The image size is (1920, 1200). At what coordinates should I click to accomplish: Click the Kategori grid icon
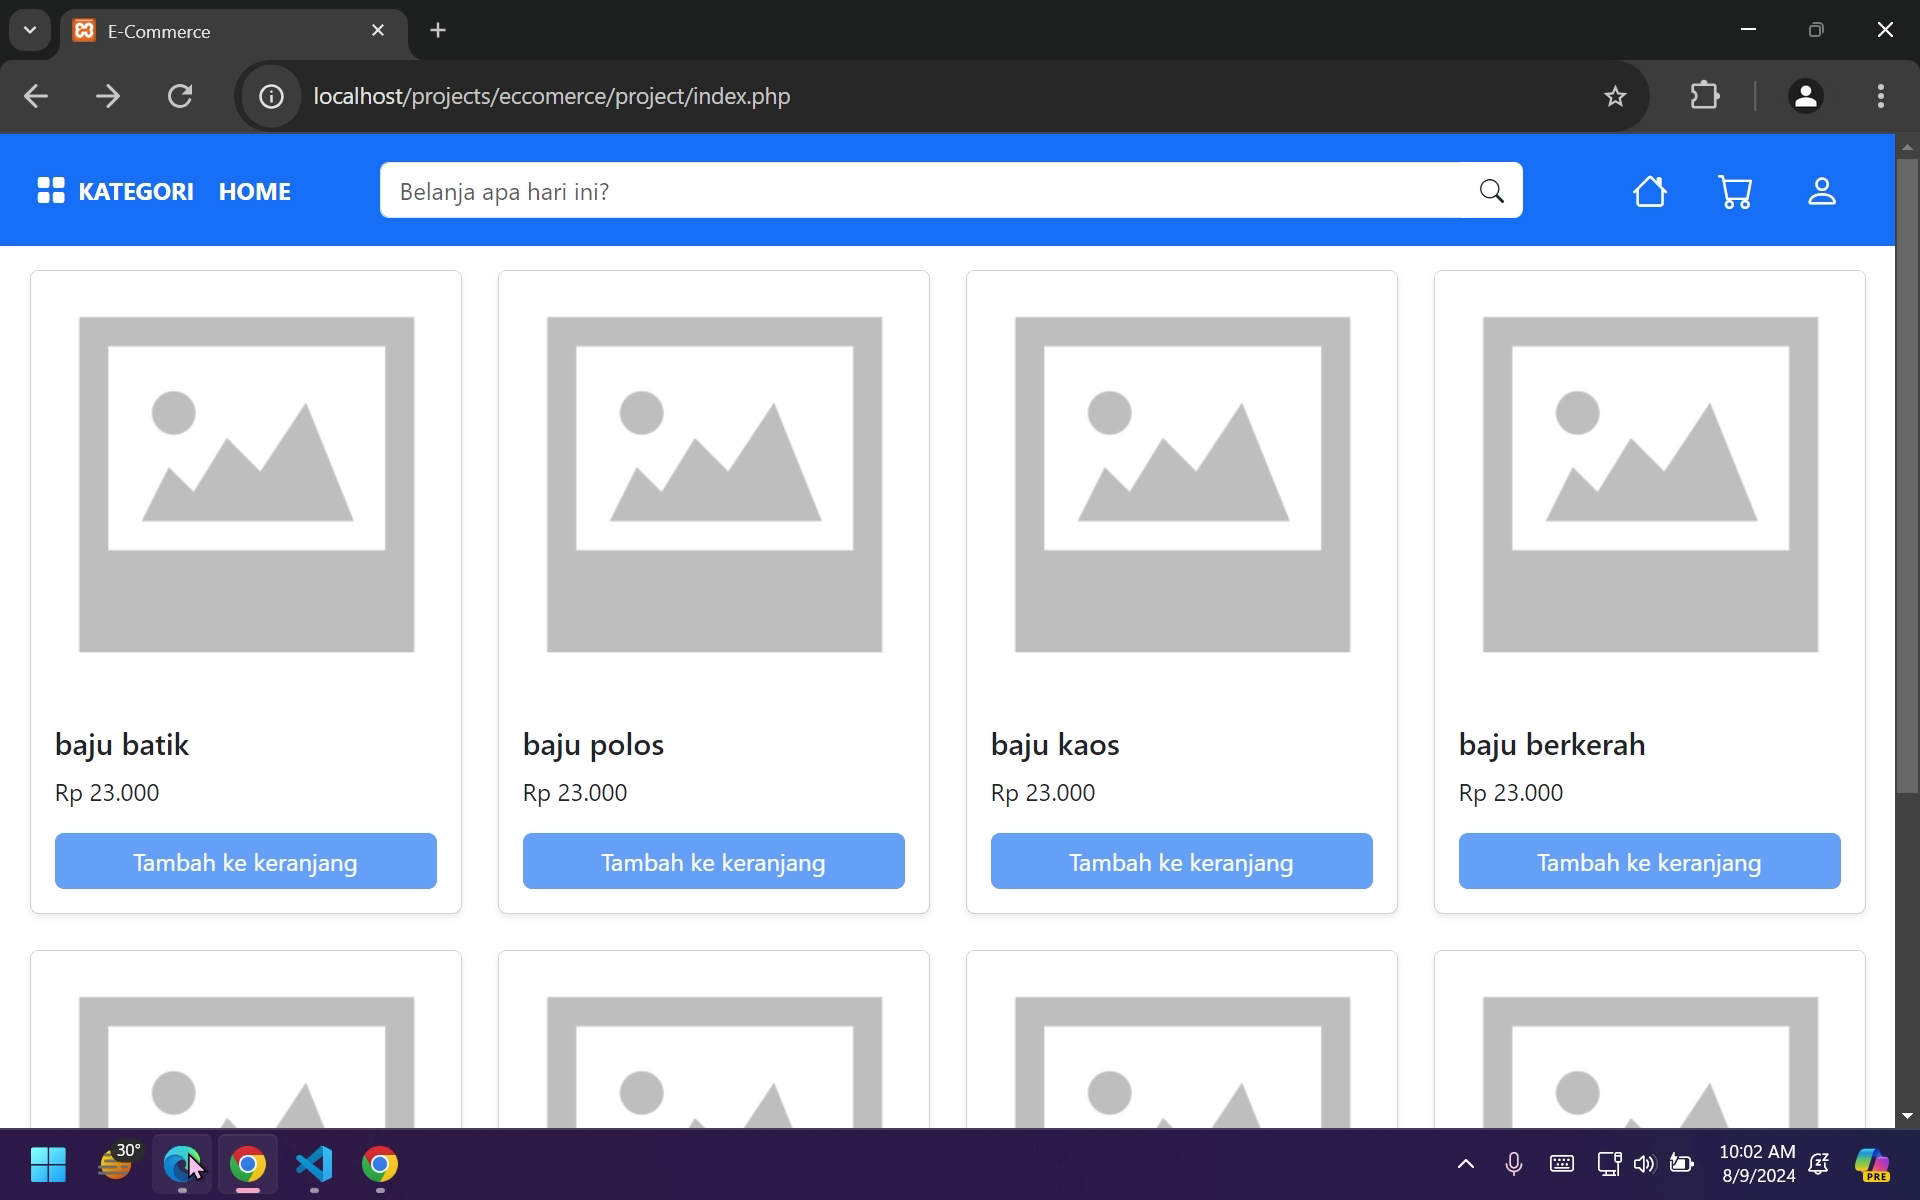(x=51, y=190)
